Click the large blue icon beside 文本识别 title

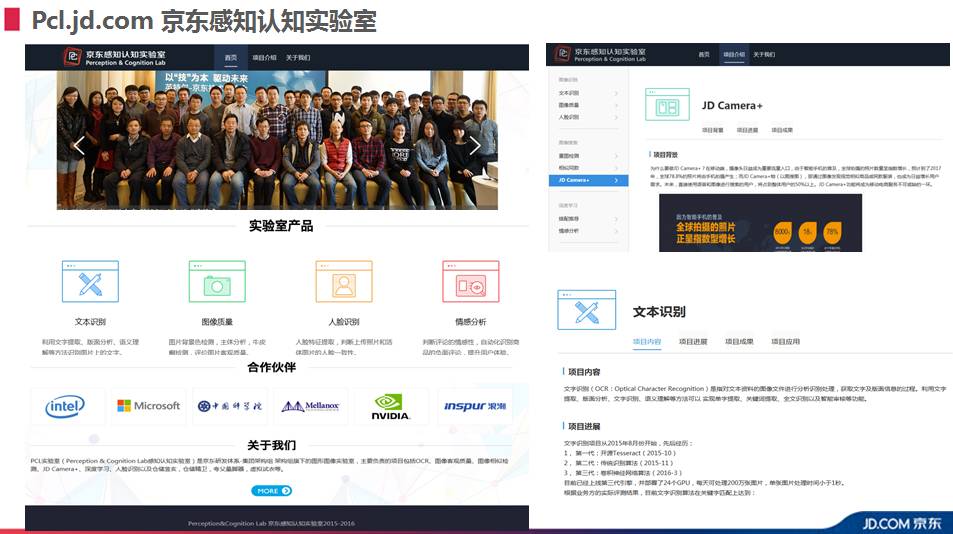587,310
